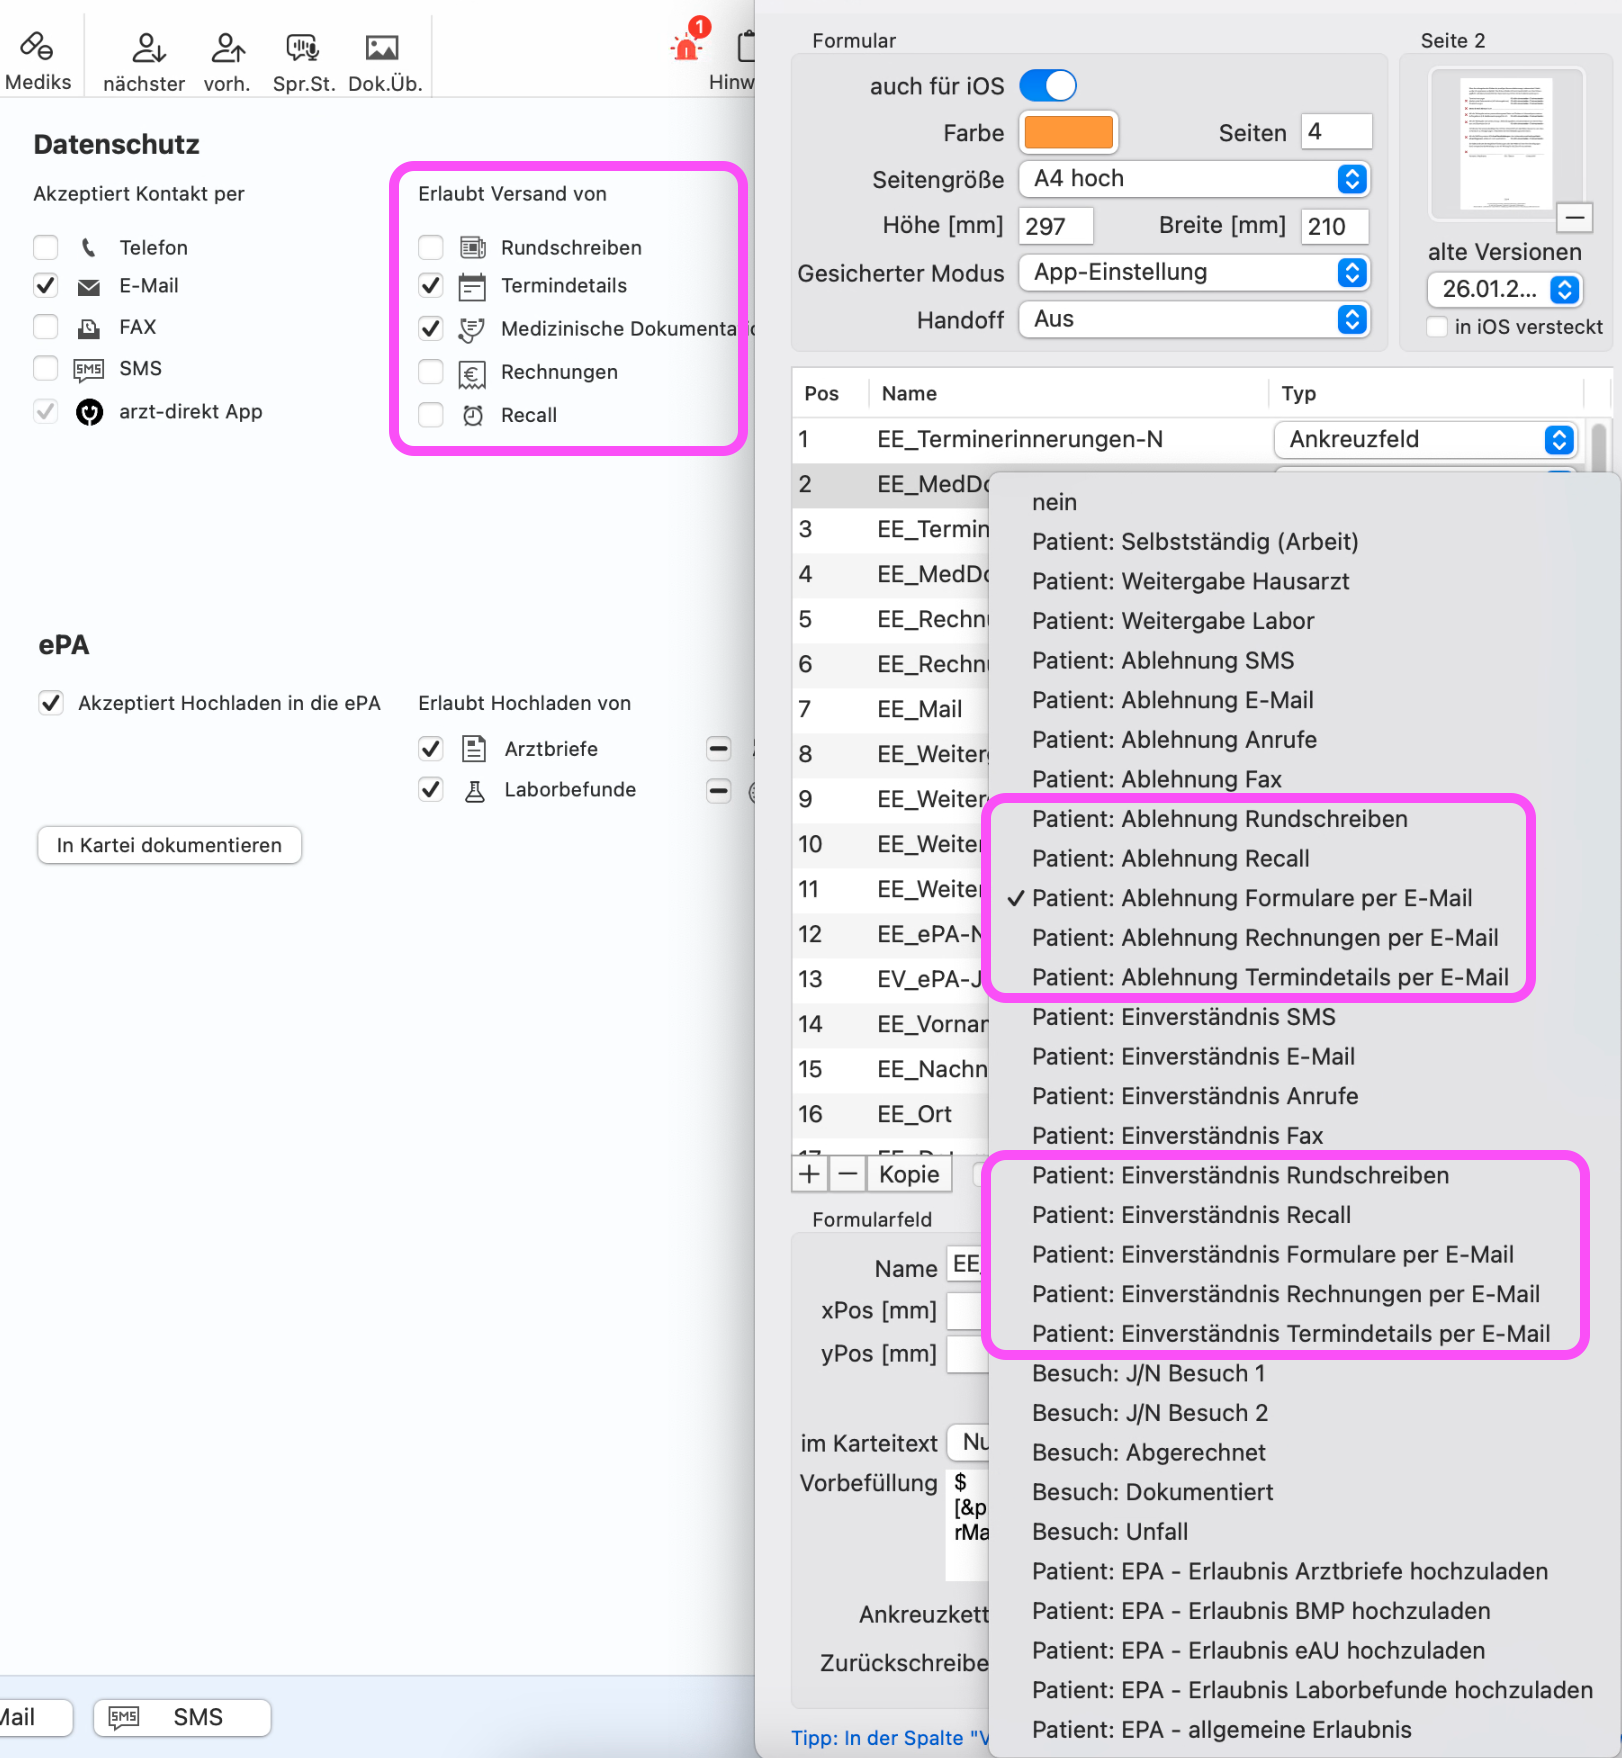
Task: Click the Seite 2 page thumbnail
Action: (x=1506, y=143)
